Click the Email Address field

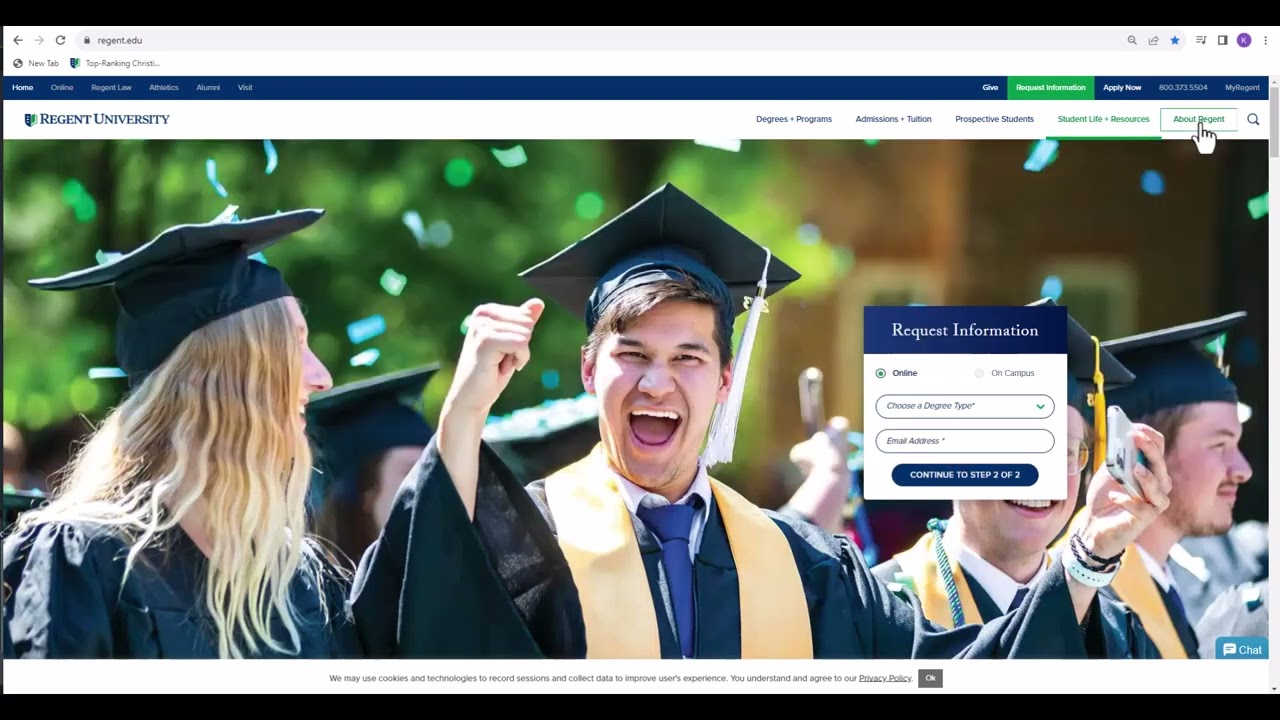(965, 441)
